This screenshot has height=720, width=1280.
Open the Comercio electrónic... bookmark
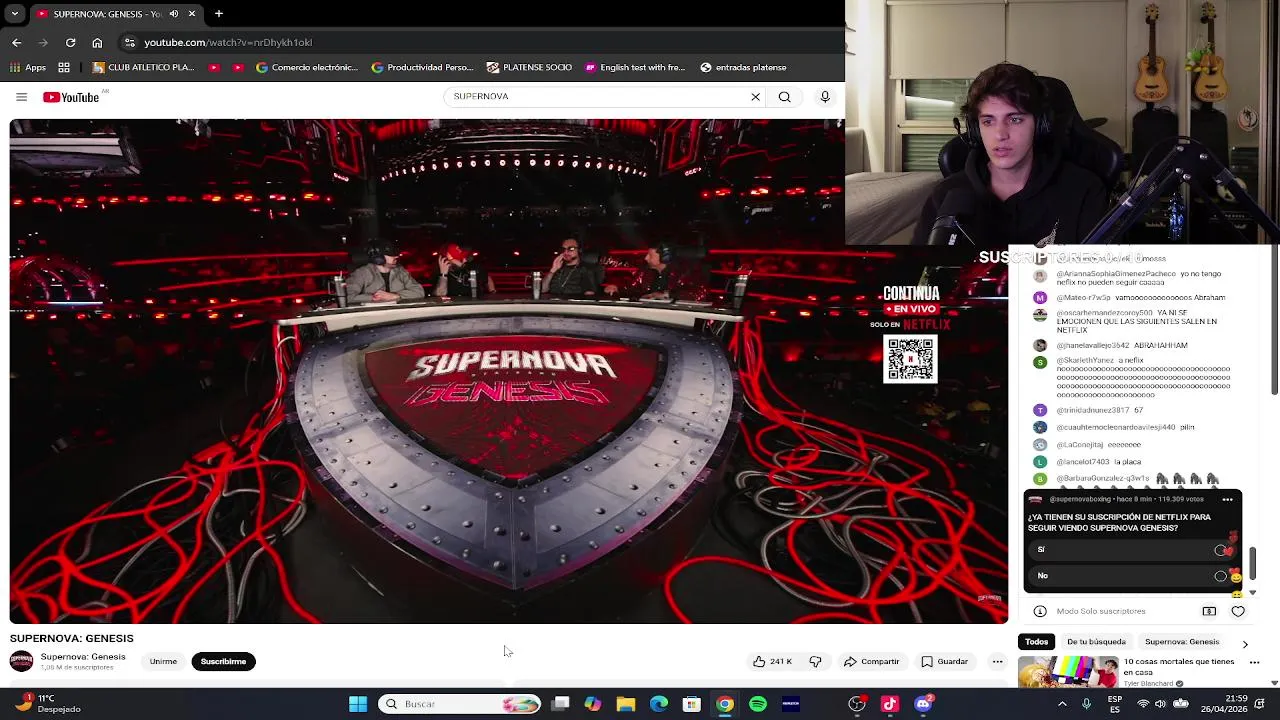[307, 68]
